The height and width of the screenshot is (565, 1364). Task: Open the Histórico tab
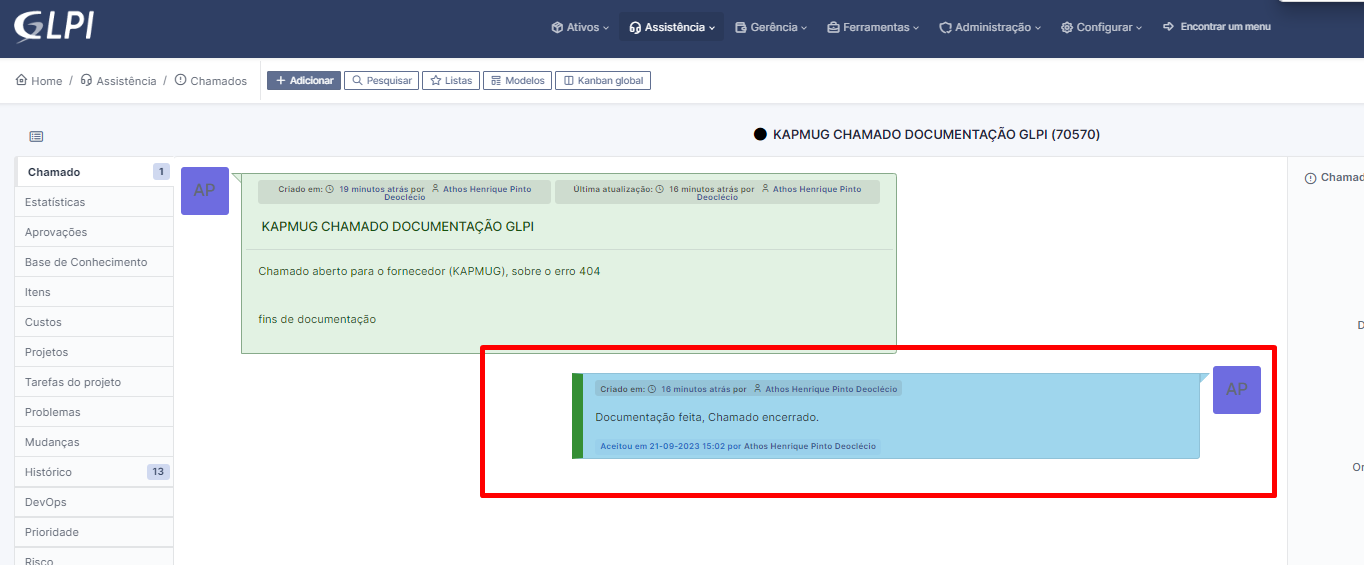tap(95, 472)
